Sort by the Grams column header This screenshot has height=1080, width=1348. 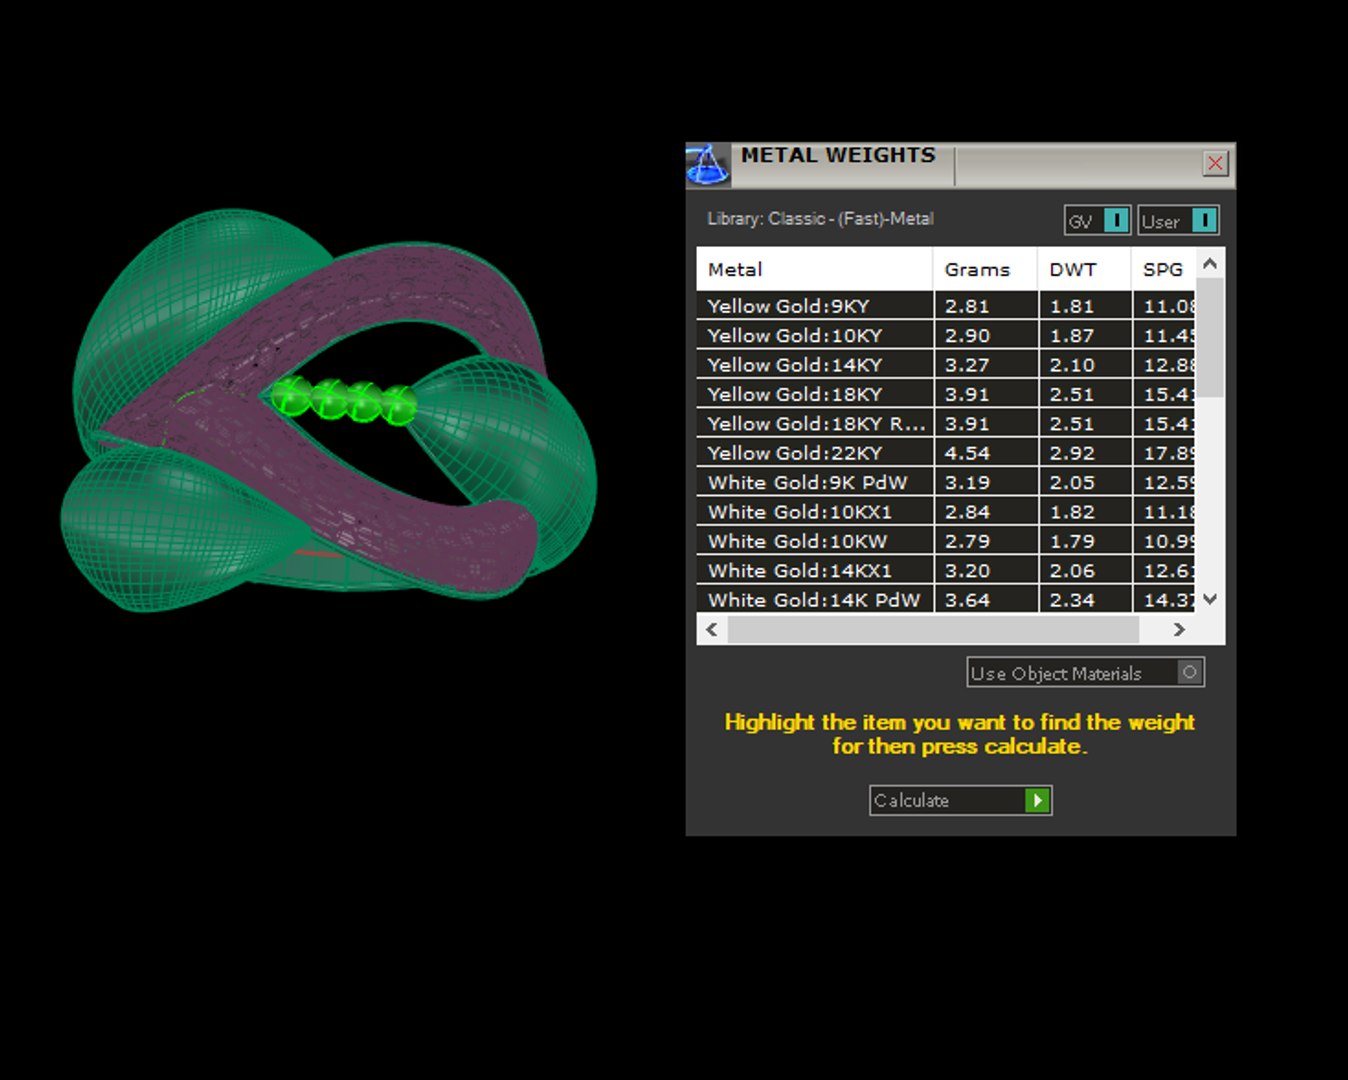tap(985, 269)
